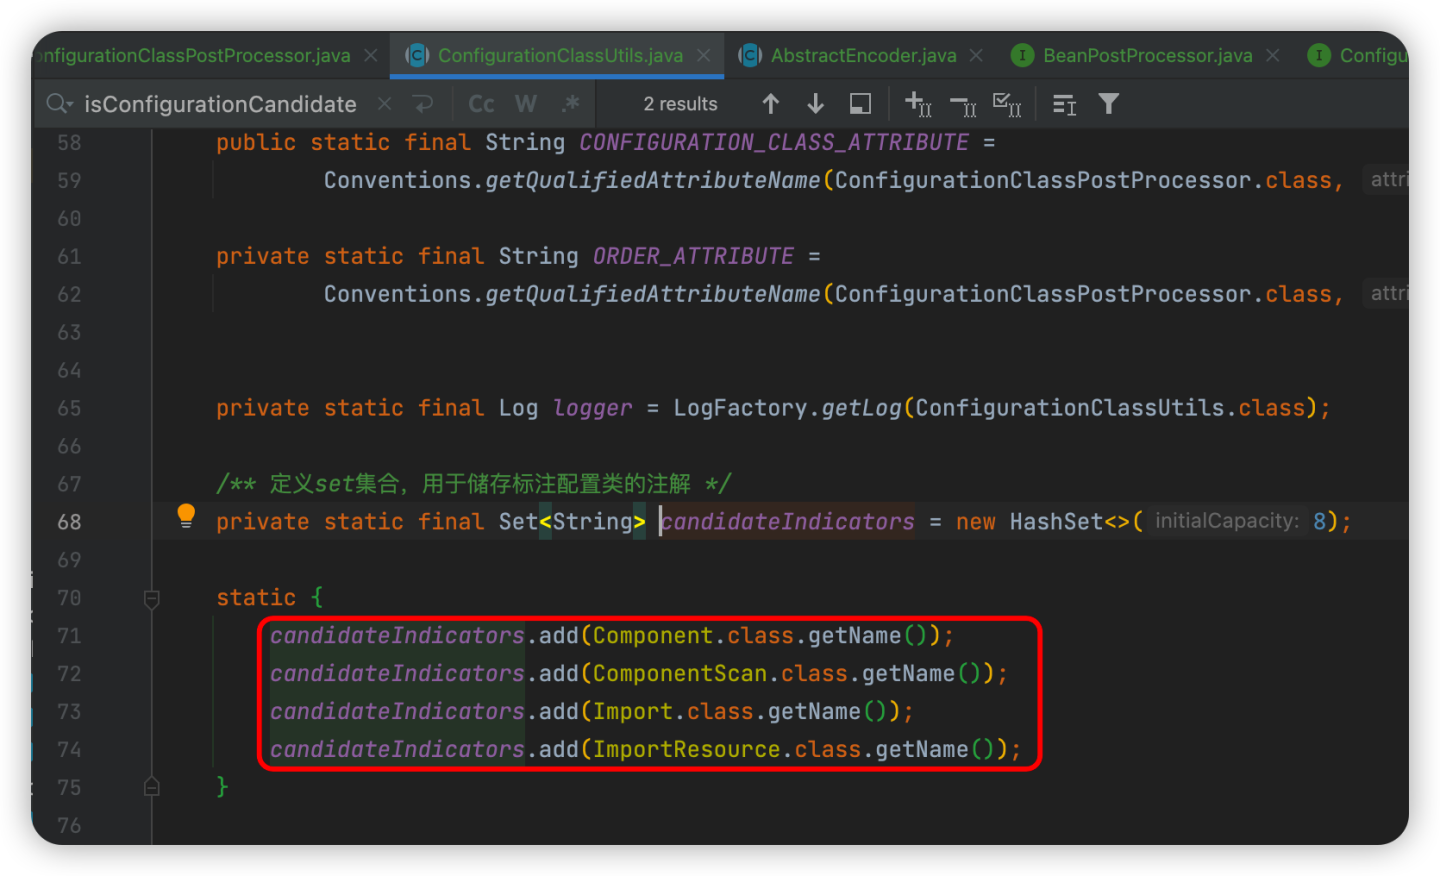
Task: Click the logger field on line 65
Action: click(x=593, y=409)
